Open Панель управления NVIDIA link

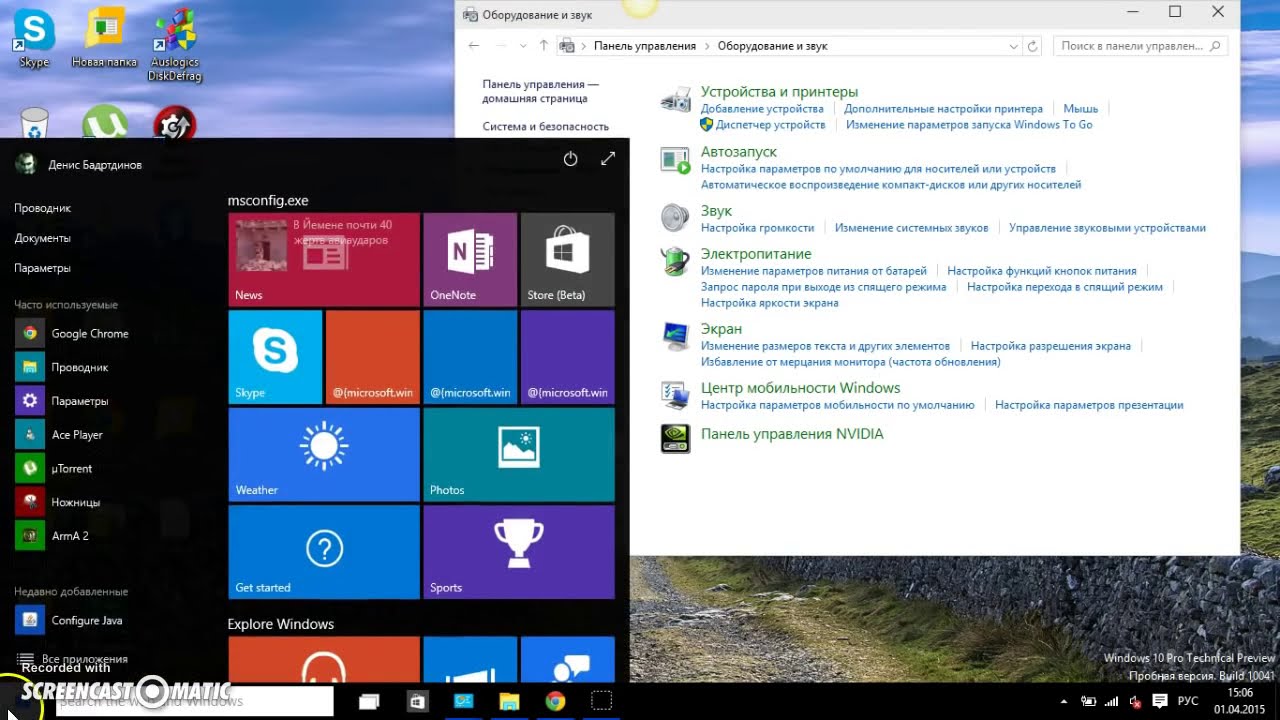point(792,434)
